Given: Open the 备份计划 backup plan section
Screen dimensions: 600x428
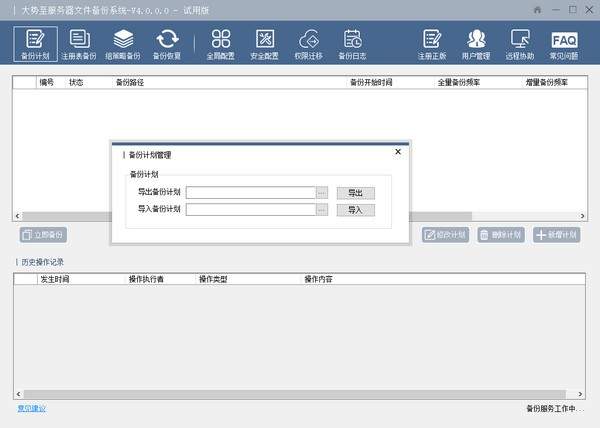Looking at the screenshot, I should pos(32,43).
